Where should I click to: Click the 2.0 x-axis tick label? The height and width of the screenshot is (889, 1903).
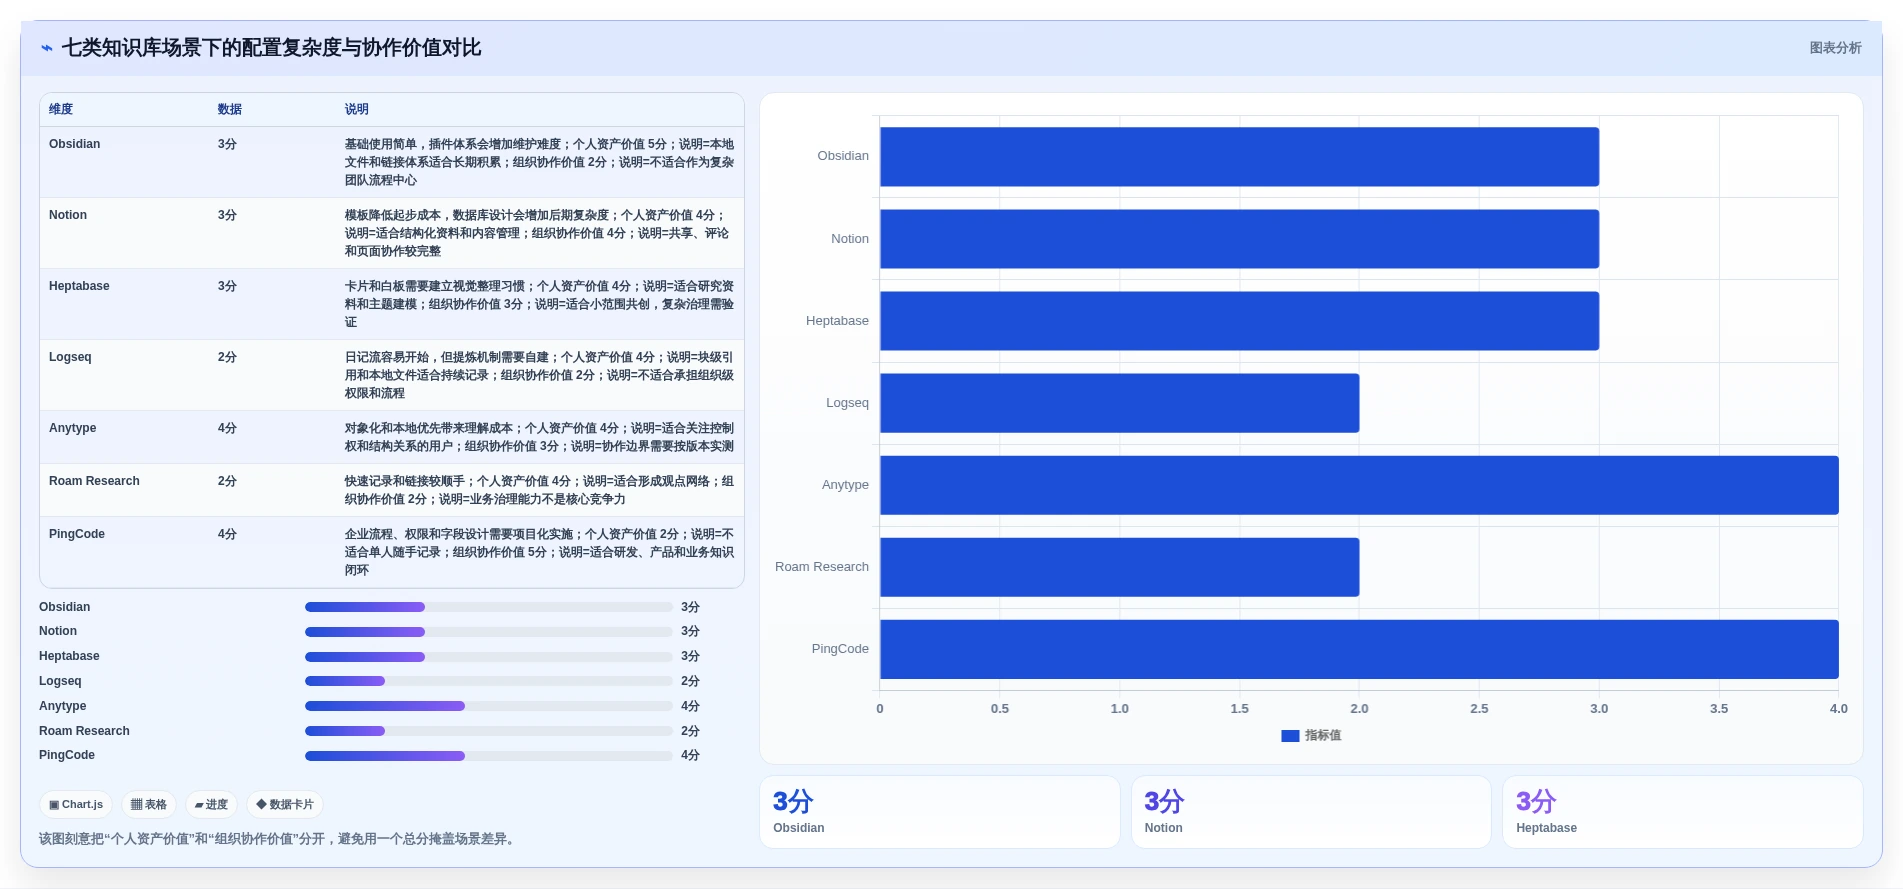pyautogui.click(x=1359, y=709)
